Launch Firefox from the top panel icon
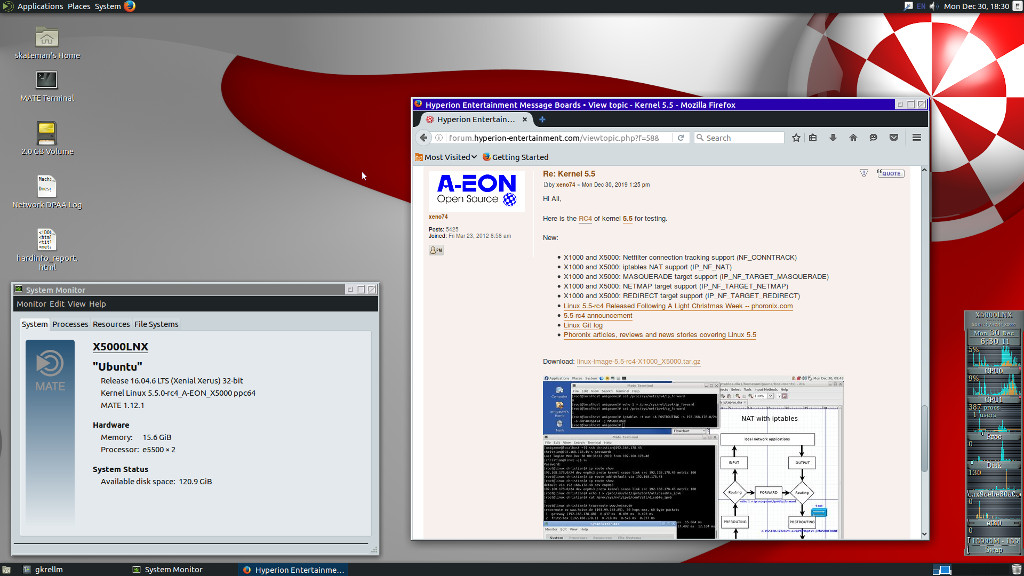Image resolution: width=1024 pixels, height=576 pixels. point(129,6)
